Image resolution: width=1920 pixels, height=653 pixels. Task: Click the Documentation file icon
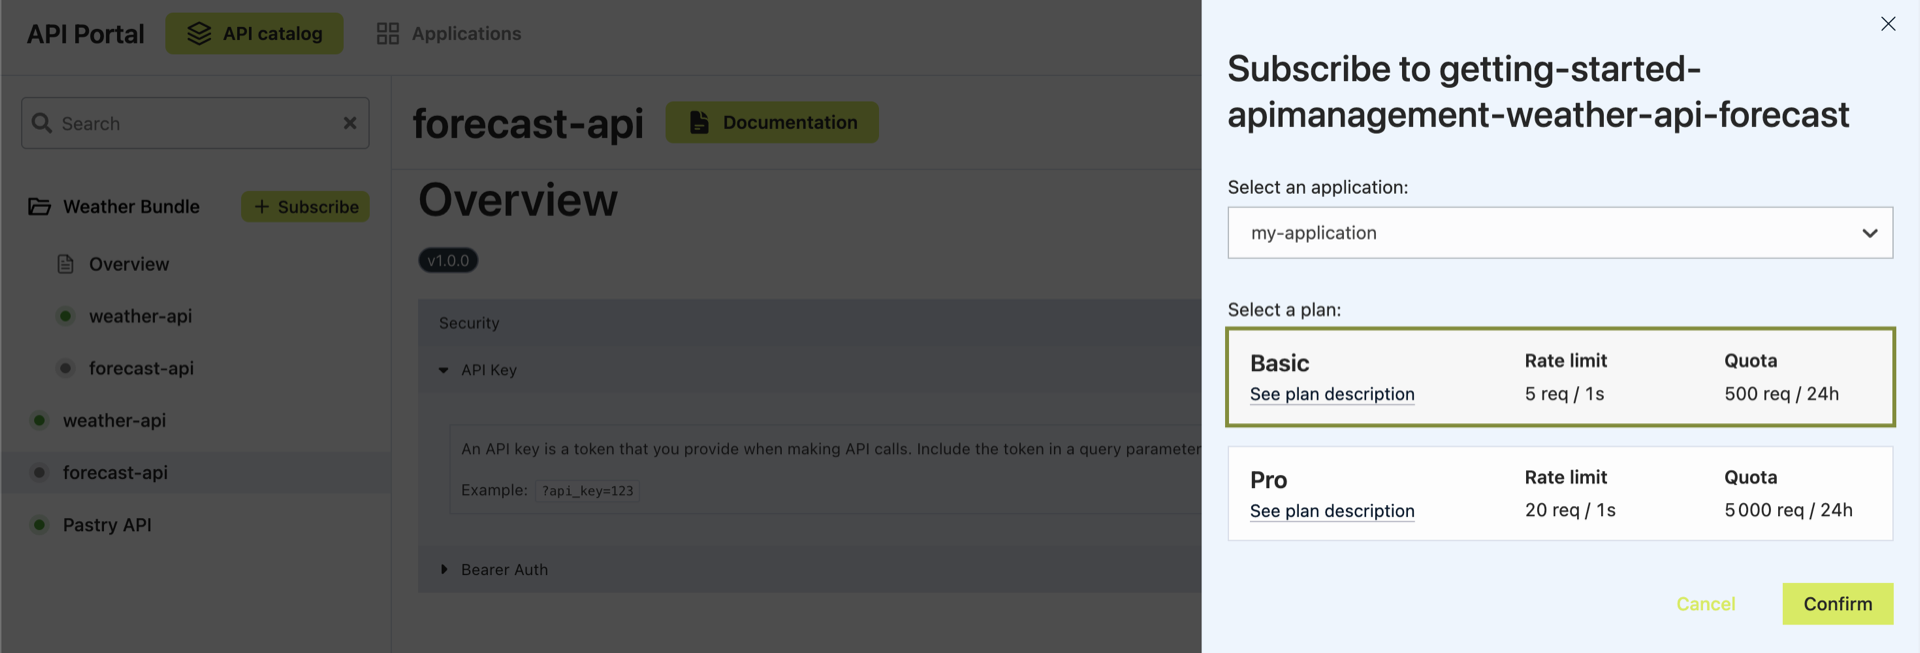[x=699, y=122]
